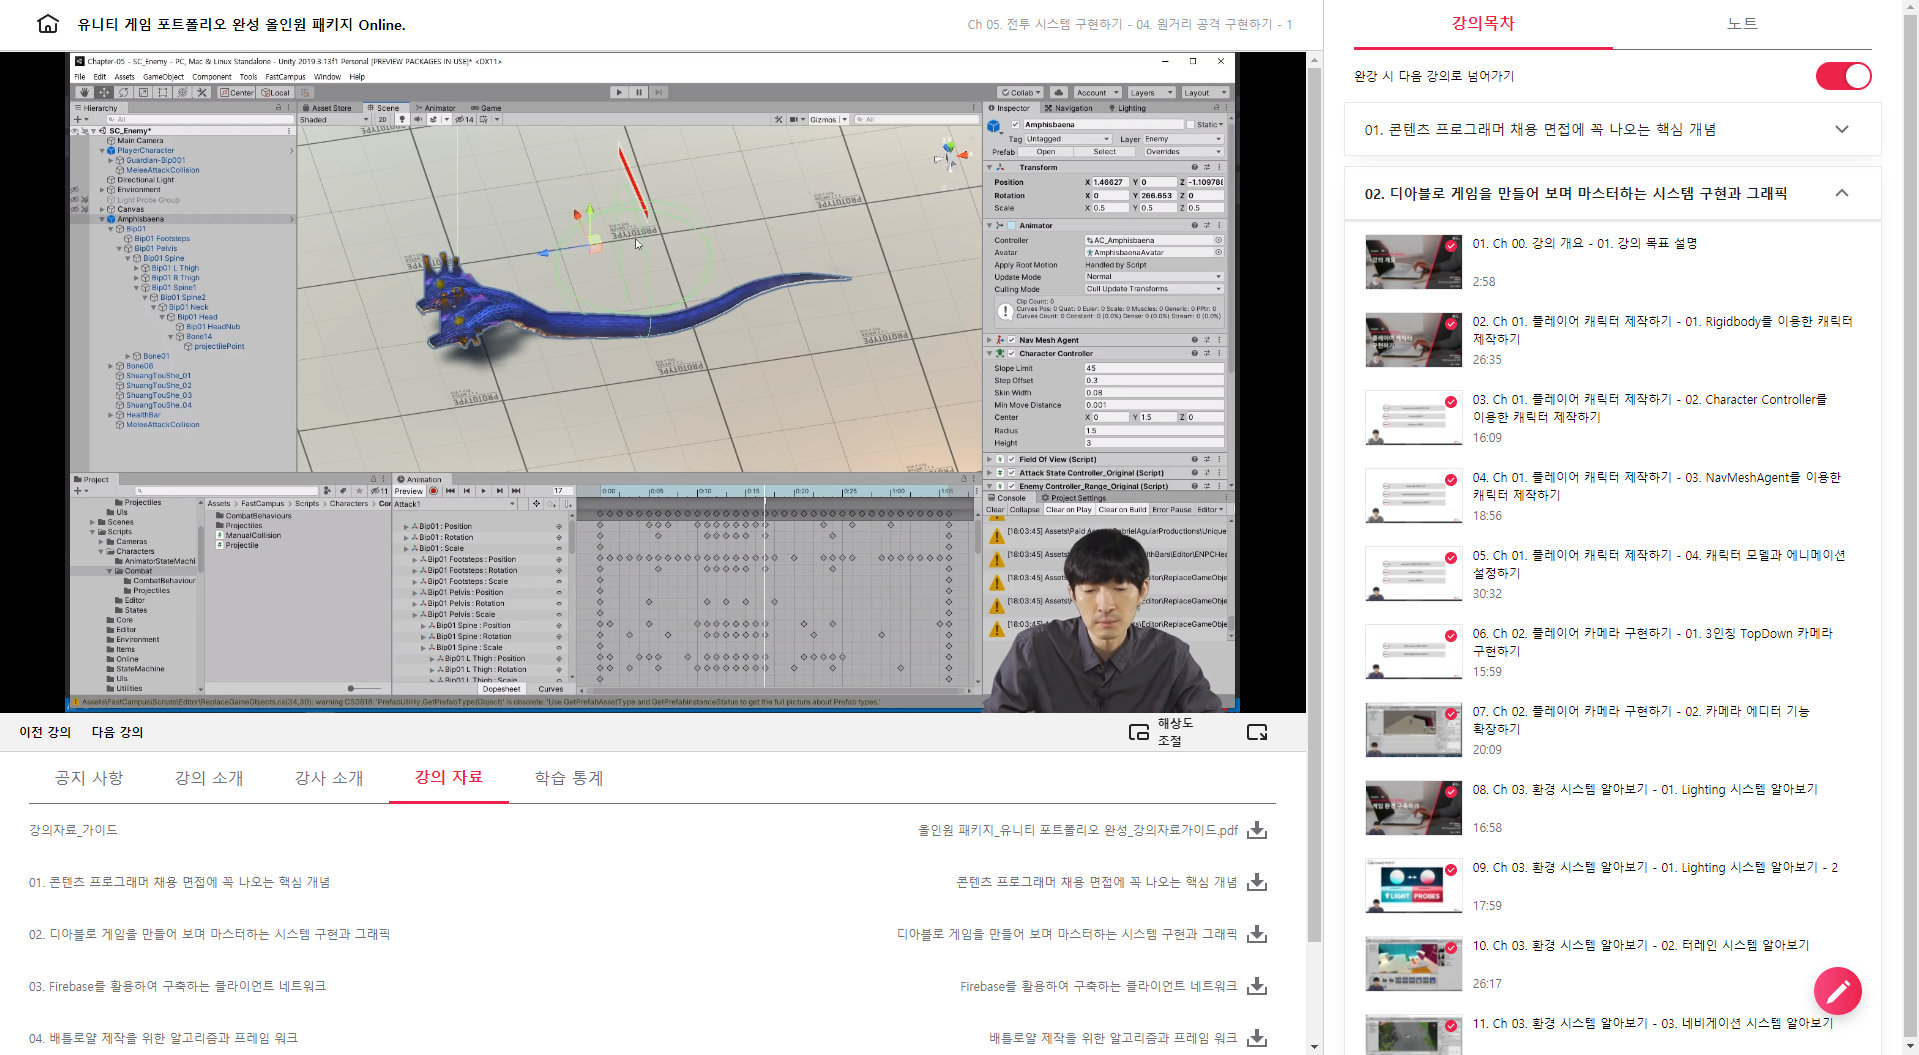Toggle scene lighting bulb icon
The width and height of the screenshot is (1919, 1055).
pos(402,119)
